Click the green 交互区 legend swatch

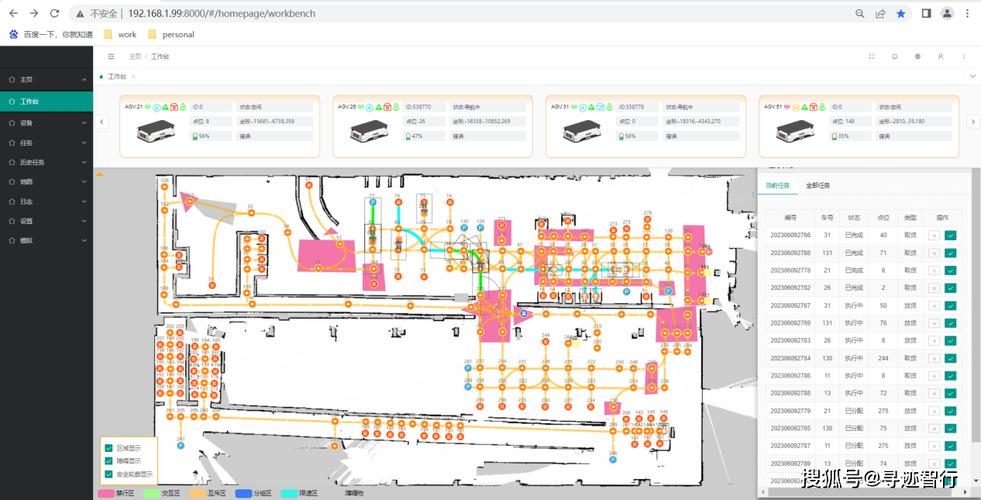coord(152,493)
